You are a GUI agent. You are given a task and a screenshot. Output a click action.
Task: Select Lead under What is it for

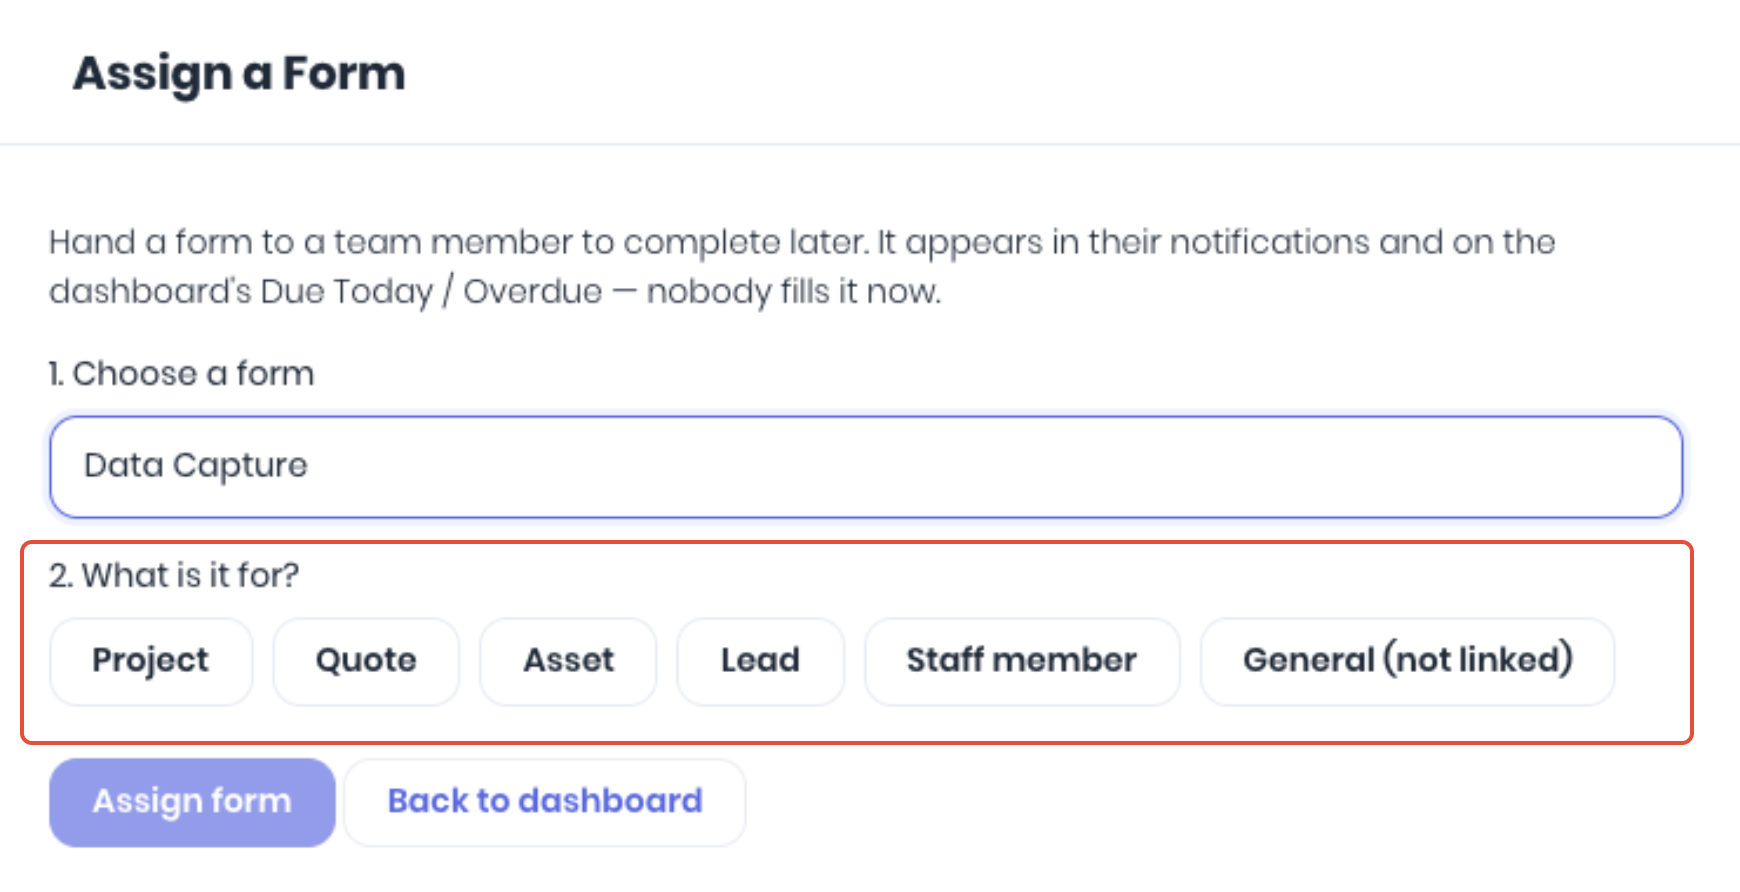coord(760,661)
